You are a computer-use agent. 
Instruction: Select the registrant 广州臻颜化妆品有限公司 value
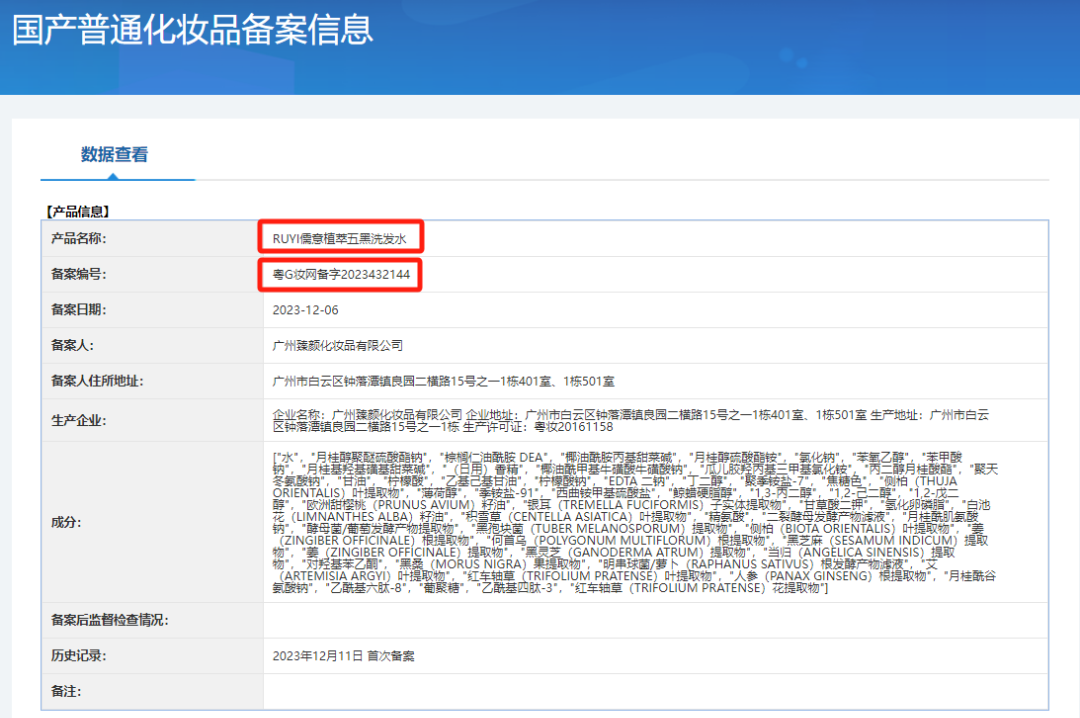[x=337, y=345]
